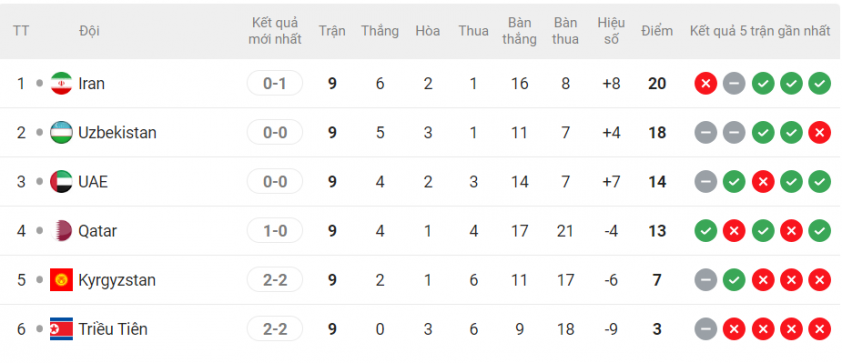Click the Uzbekistan flag icon

pyautogui.click(x=61, y=133)
